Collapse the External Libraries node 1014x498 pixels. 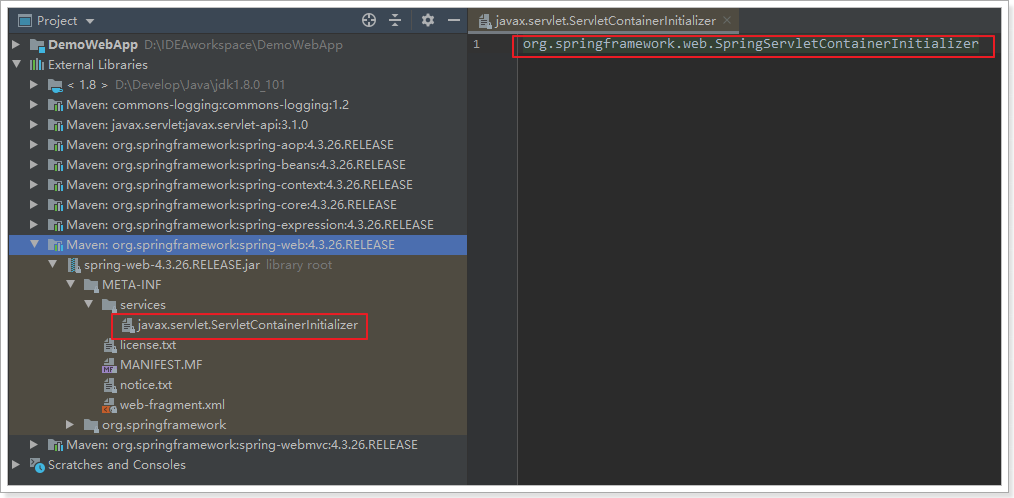pyautogui.click(x=16, y=65)
